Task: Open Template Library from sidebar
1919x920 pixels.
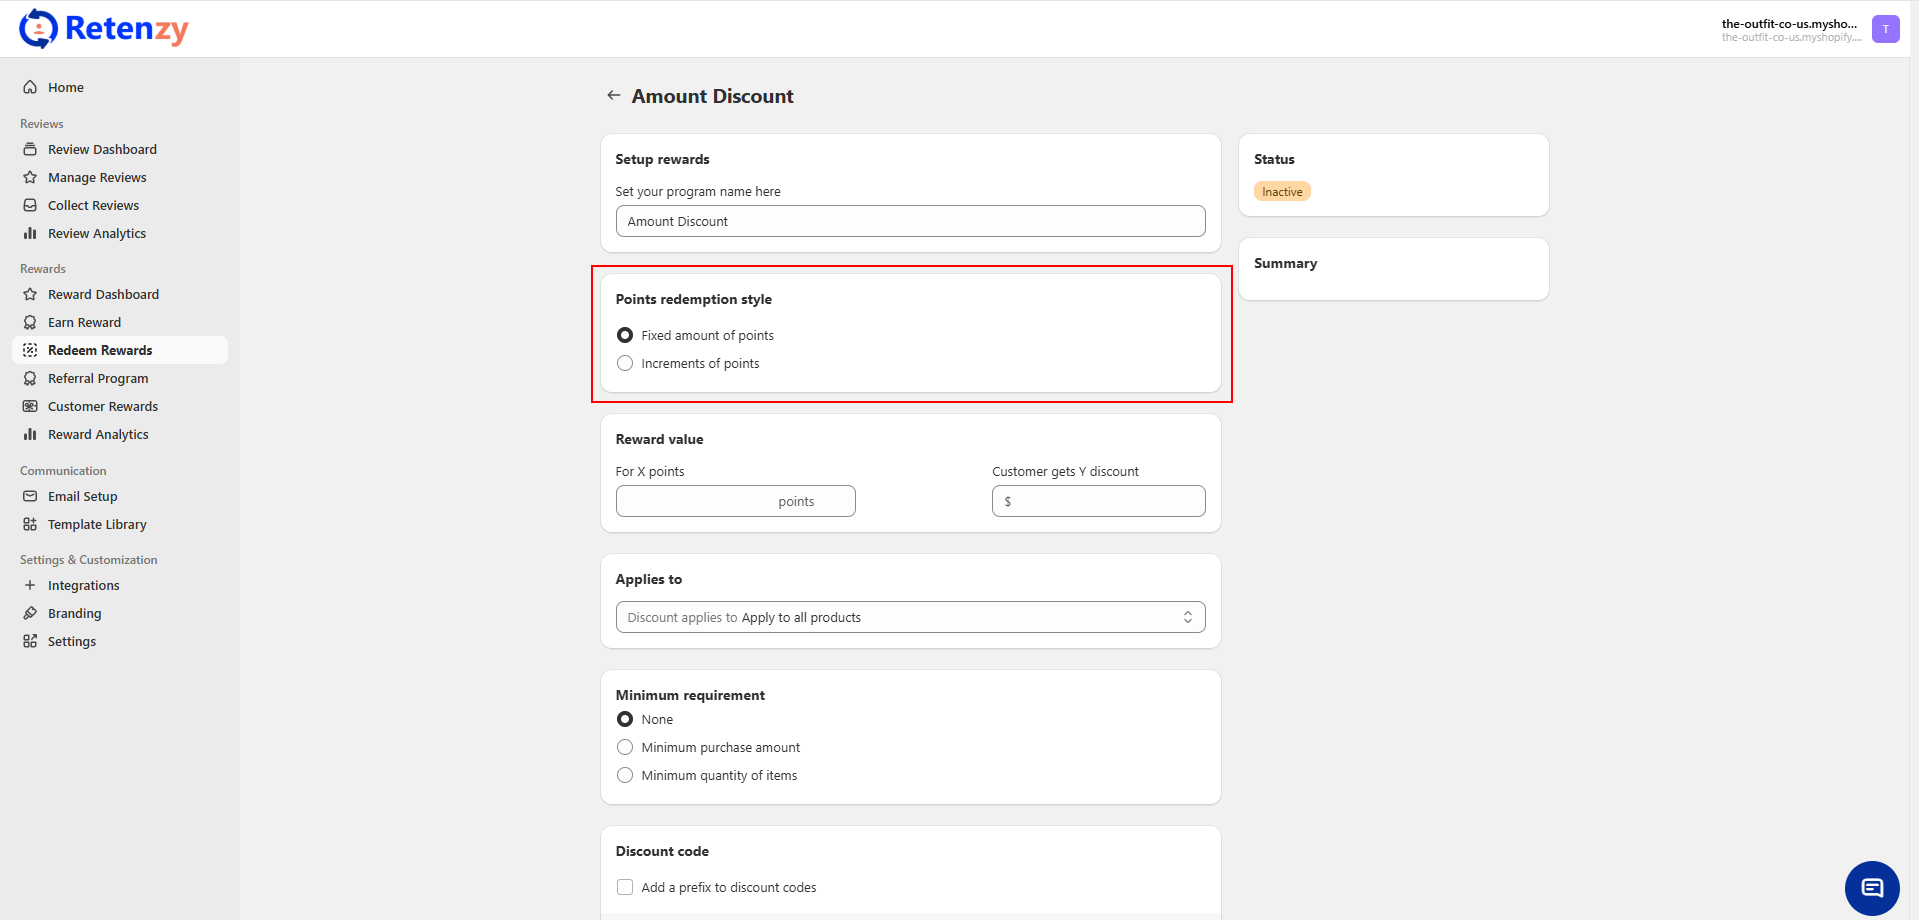Action: (97, 525)
